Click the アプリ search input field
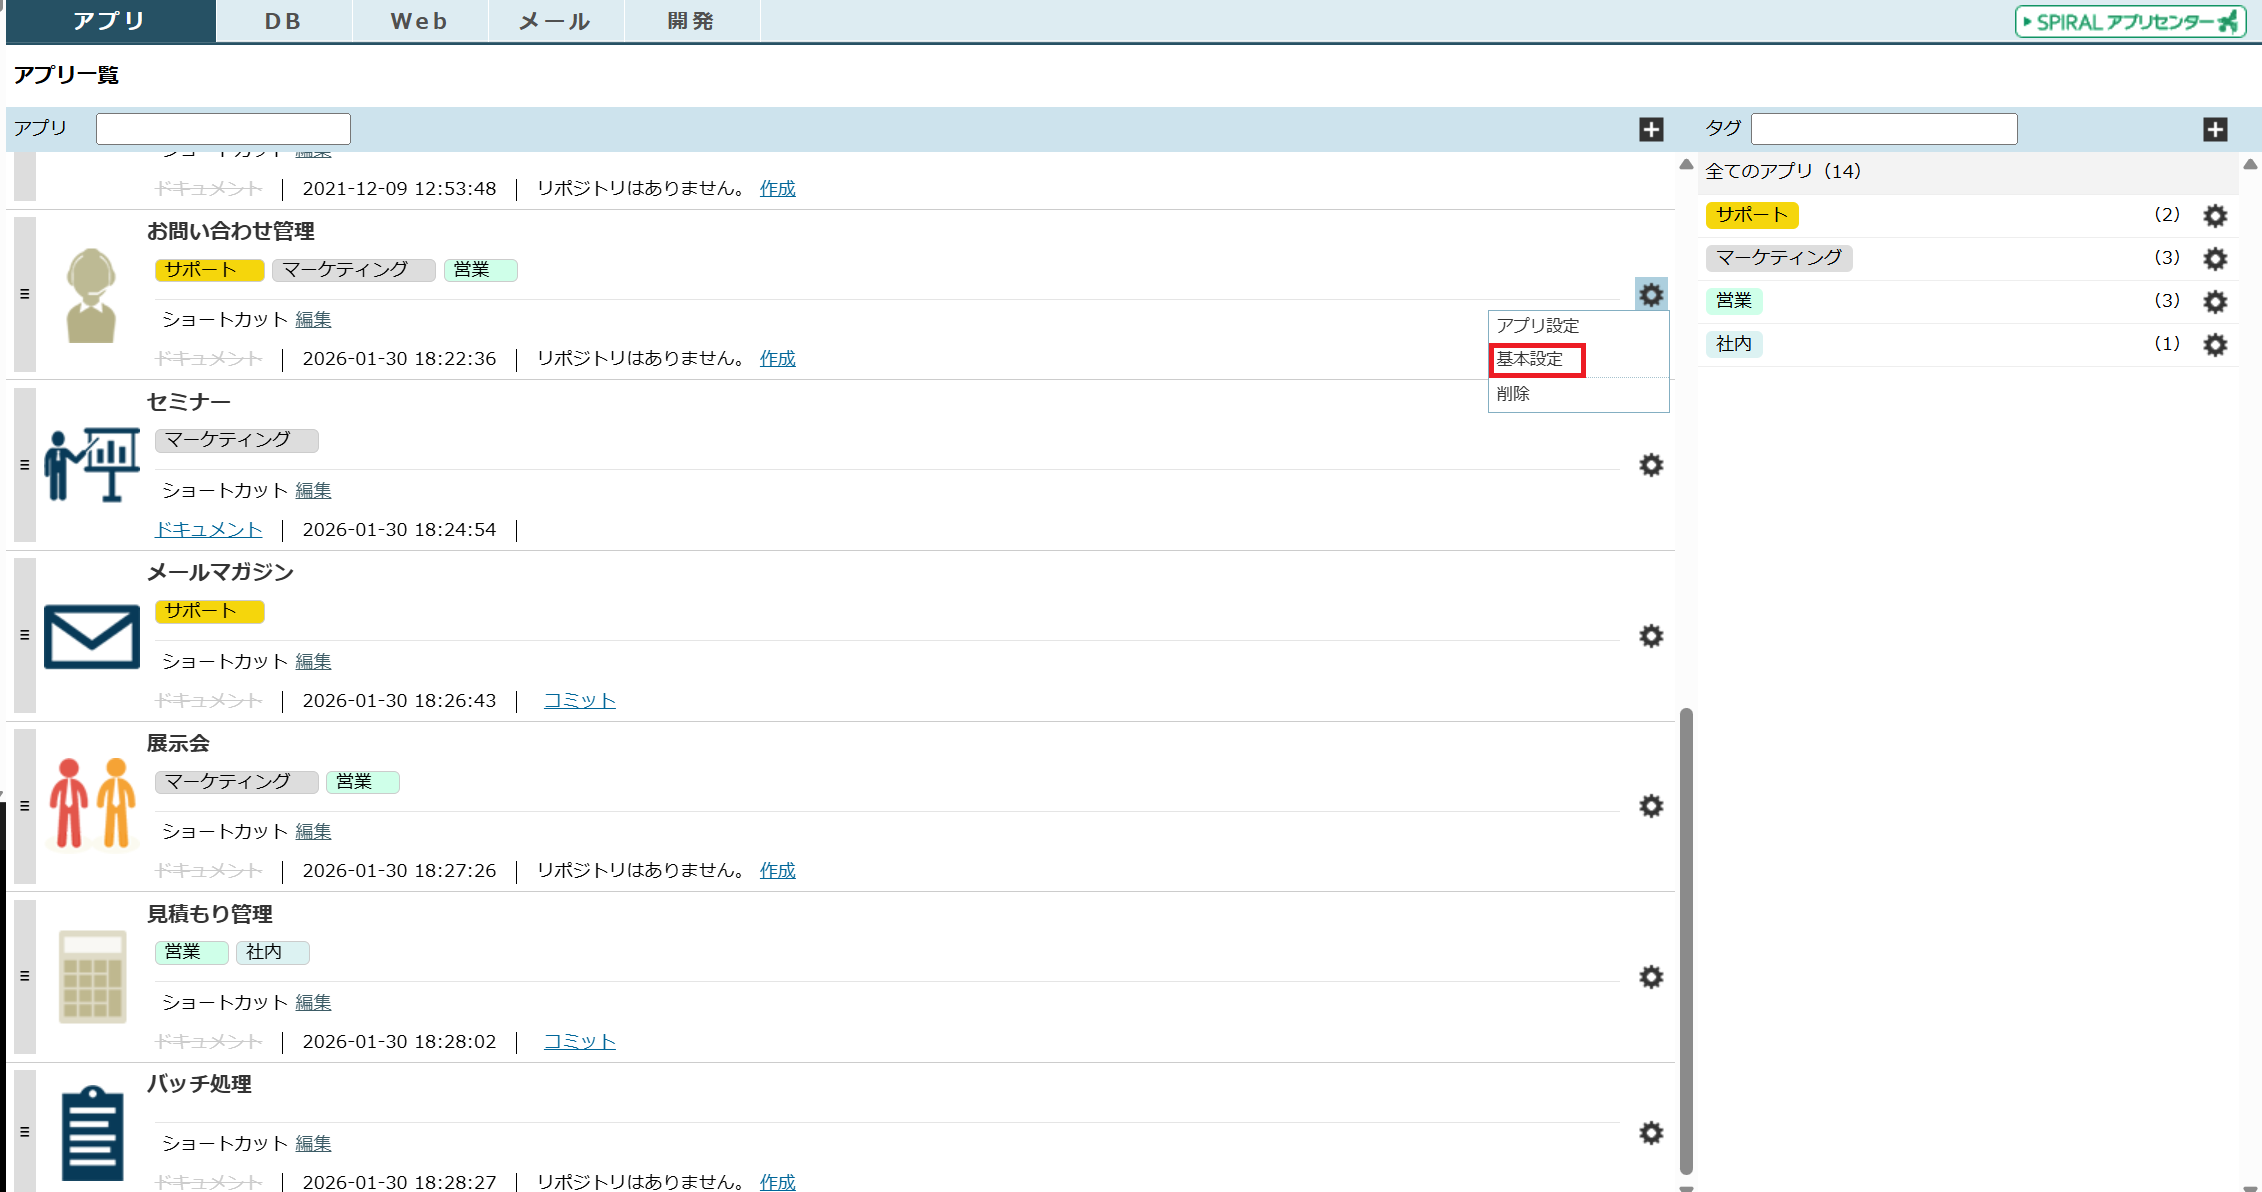This screenshot has height=1192, width=2262. tap(223, 129)
